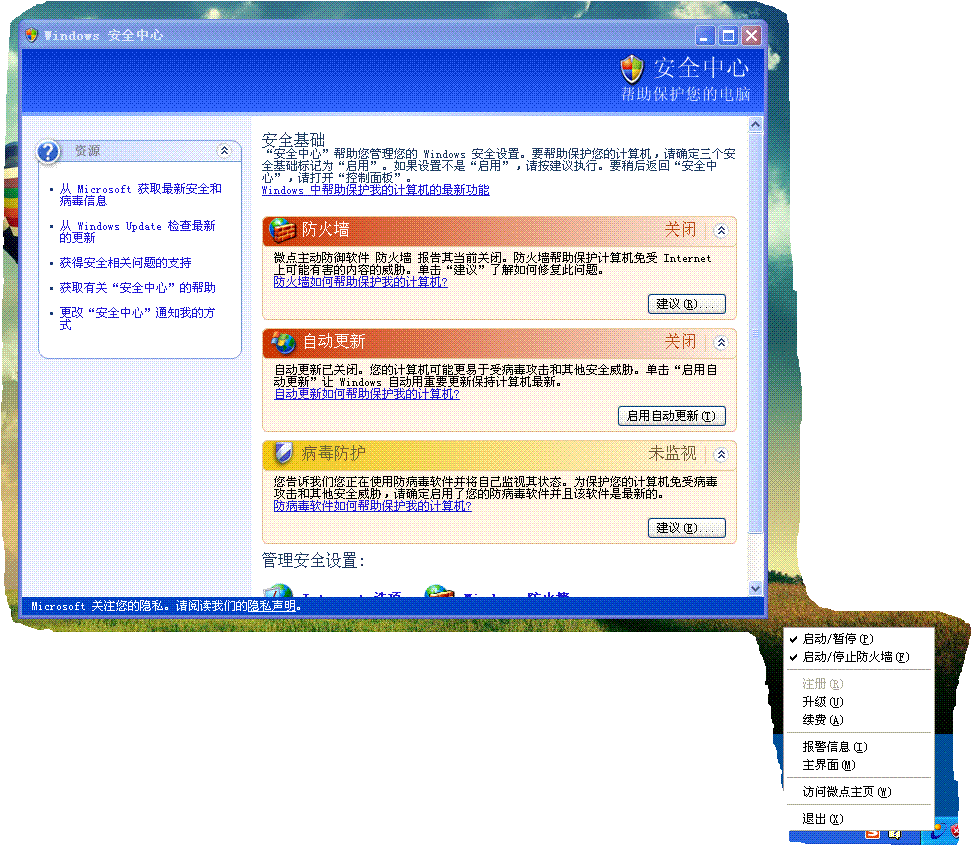Open 获取有关"安全中心"的帮助 link
Viewport: 973px width, 846px height.
tap(137, 287)
